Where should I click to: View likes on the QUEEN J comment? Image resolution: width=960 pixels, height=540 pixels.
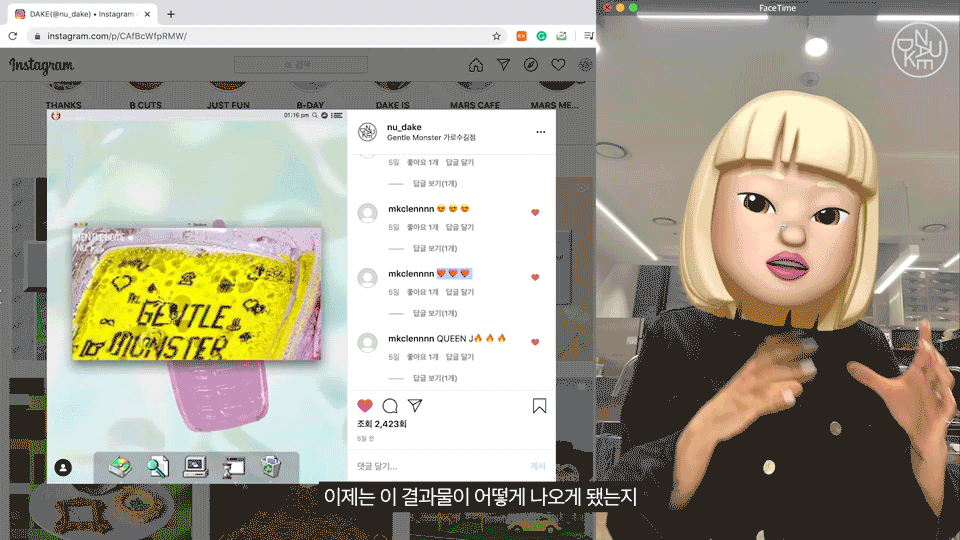click(x=422, y=357)
